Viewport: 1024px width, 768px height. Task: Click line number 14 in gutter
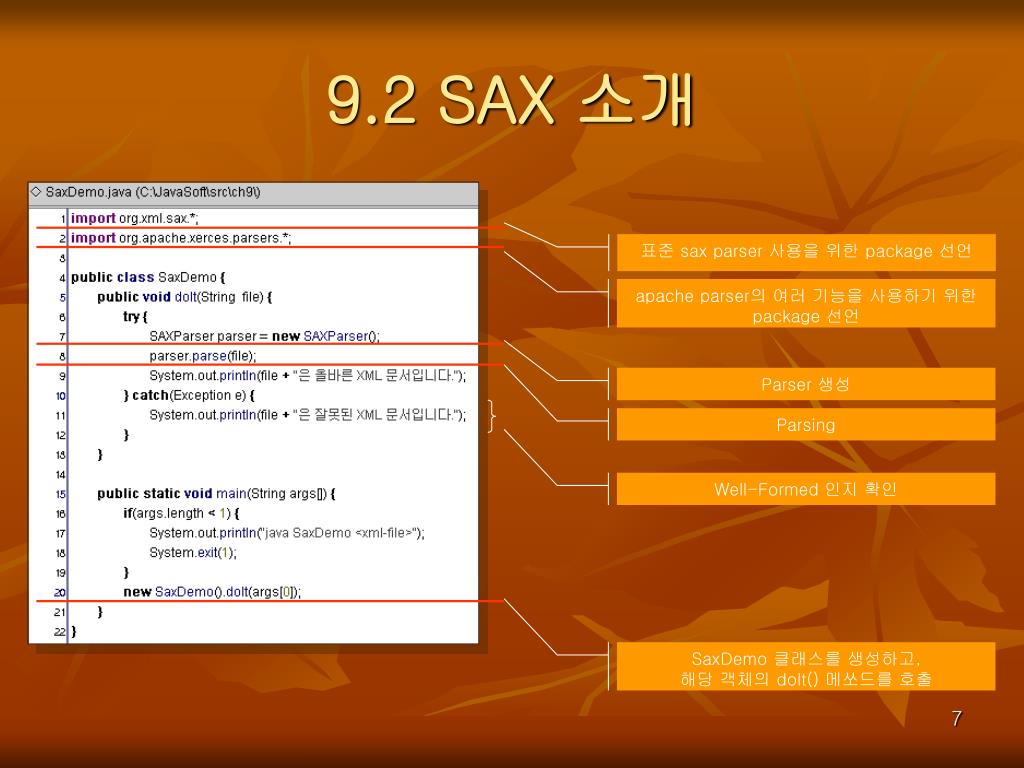(x=60, y=475)
